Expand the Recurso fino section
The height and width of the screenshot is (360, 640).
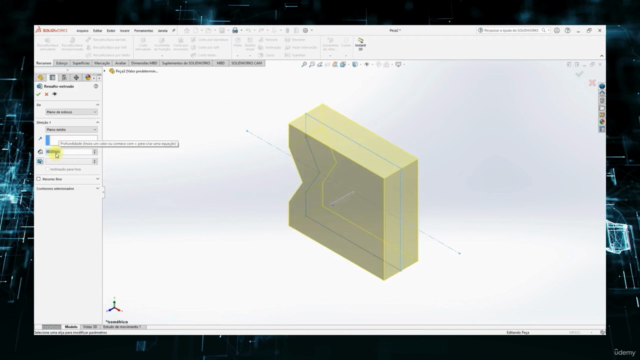98,179
